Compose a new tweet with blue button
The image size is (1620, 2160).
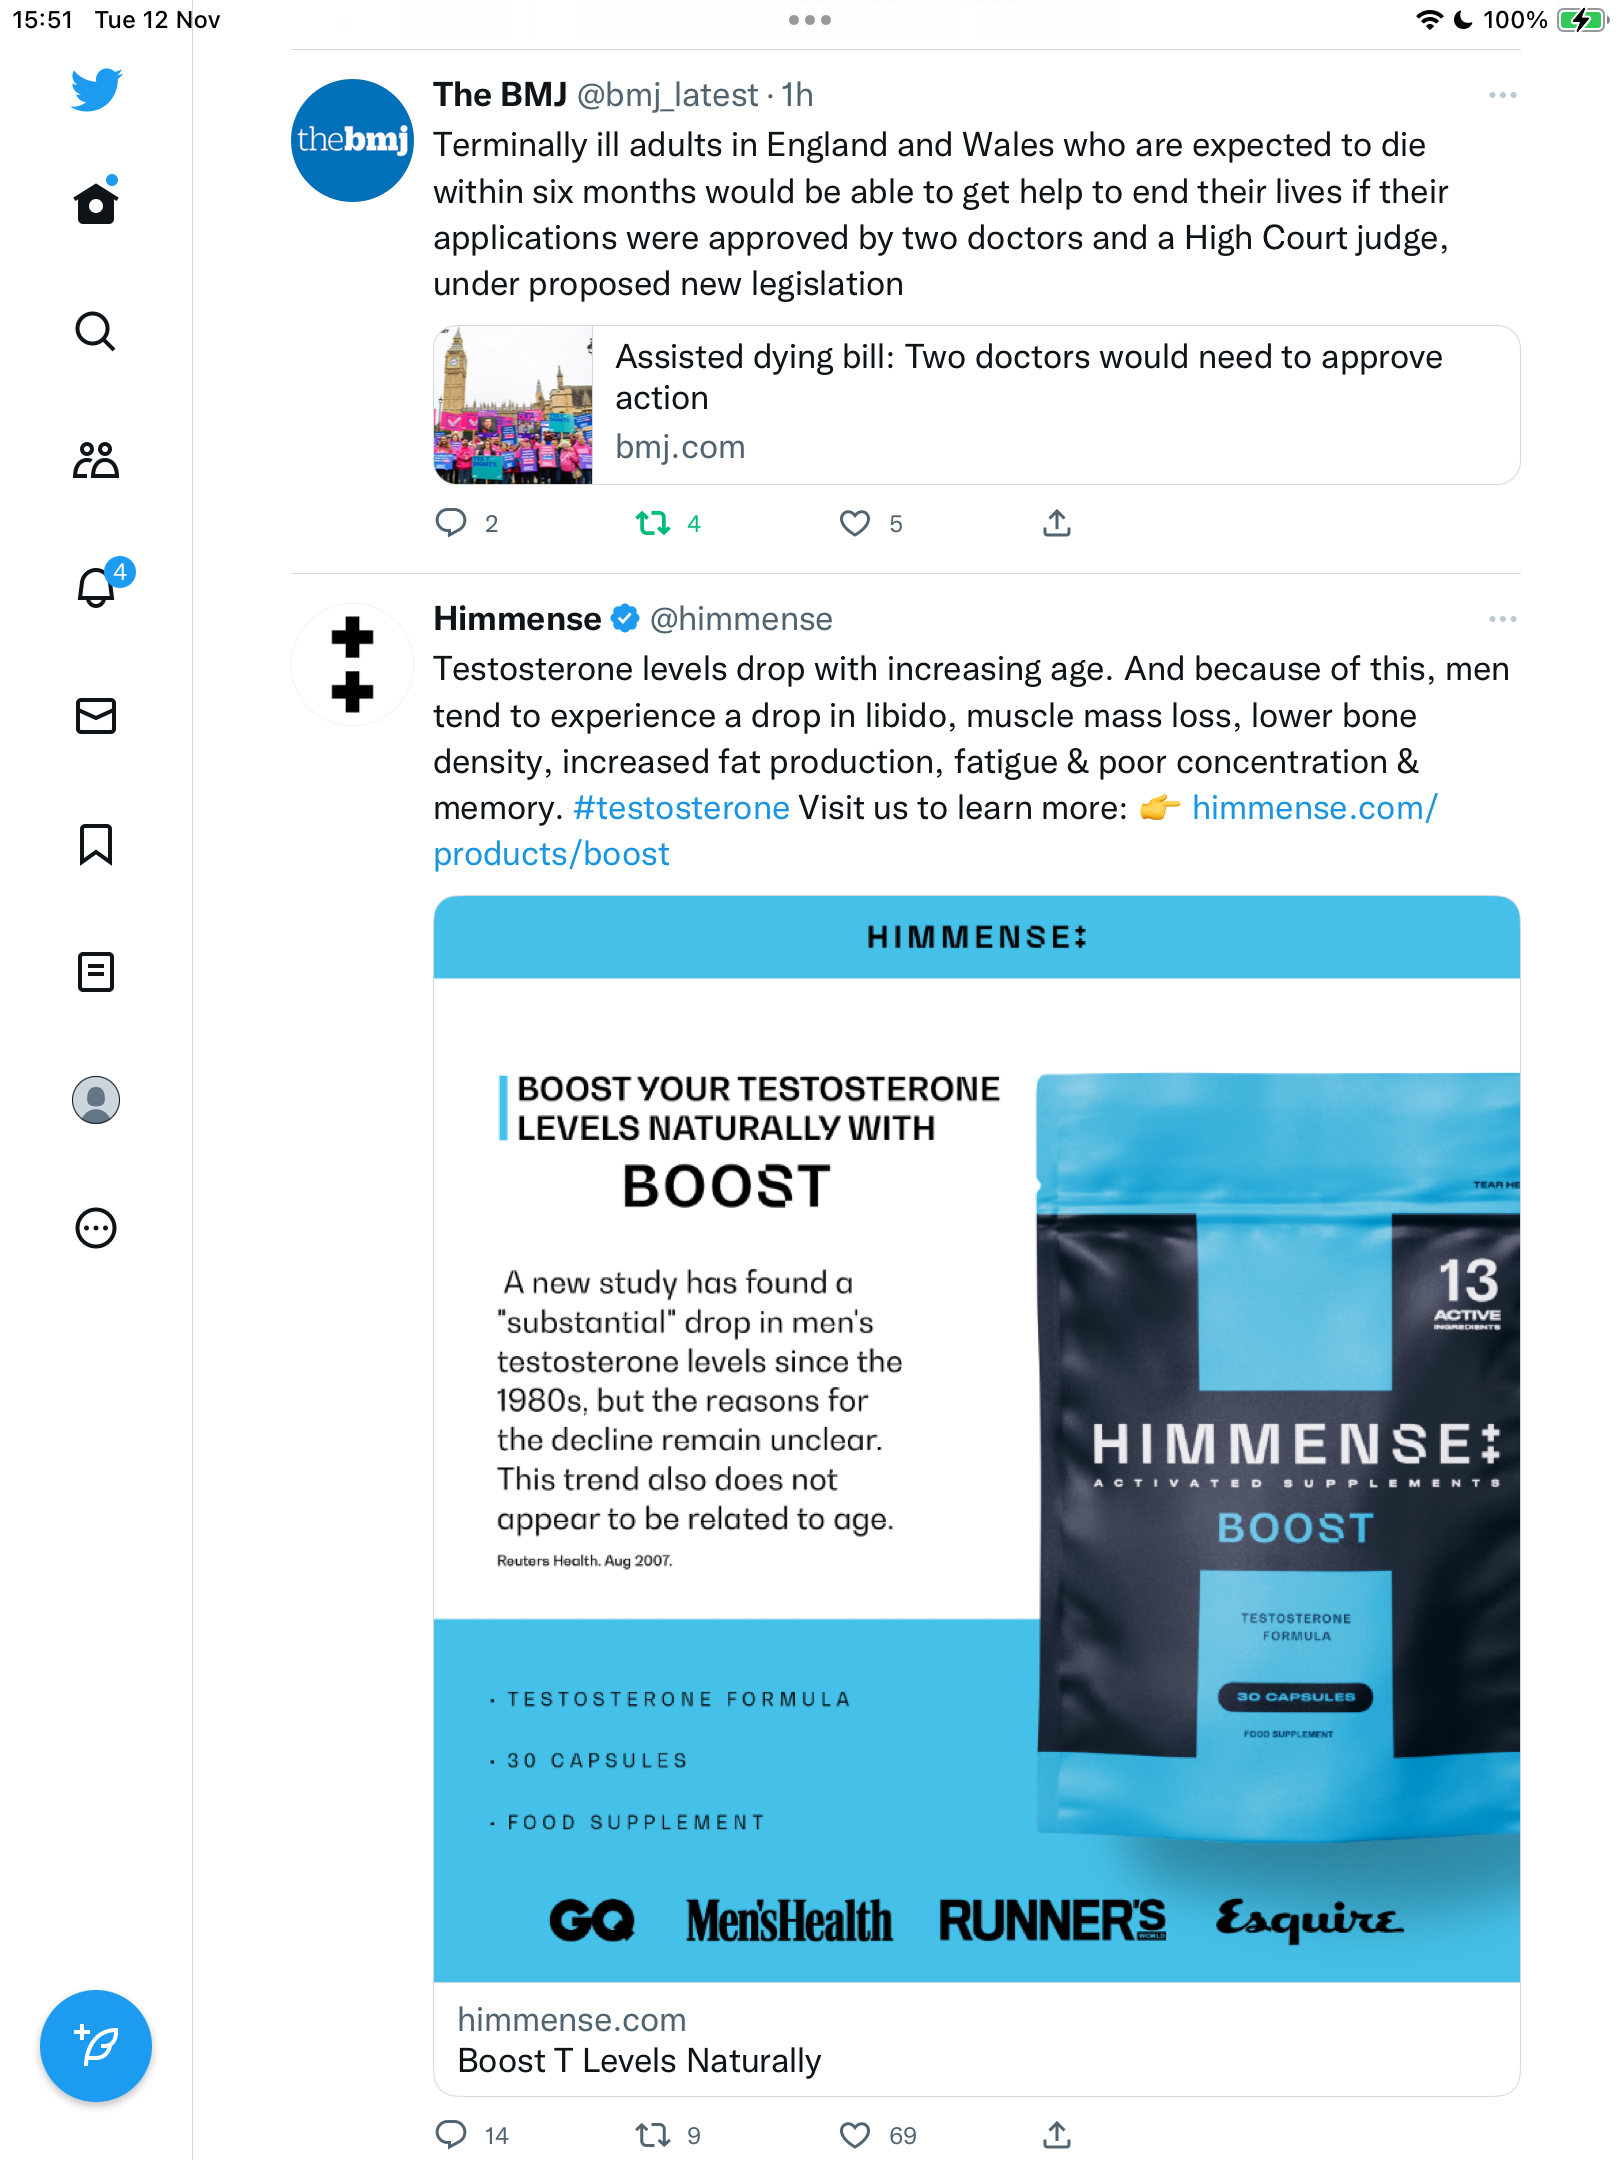[96, 2046]
